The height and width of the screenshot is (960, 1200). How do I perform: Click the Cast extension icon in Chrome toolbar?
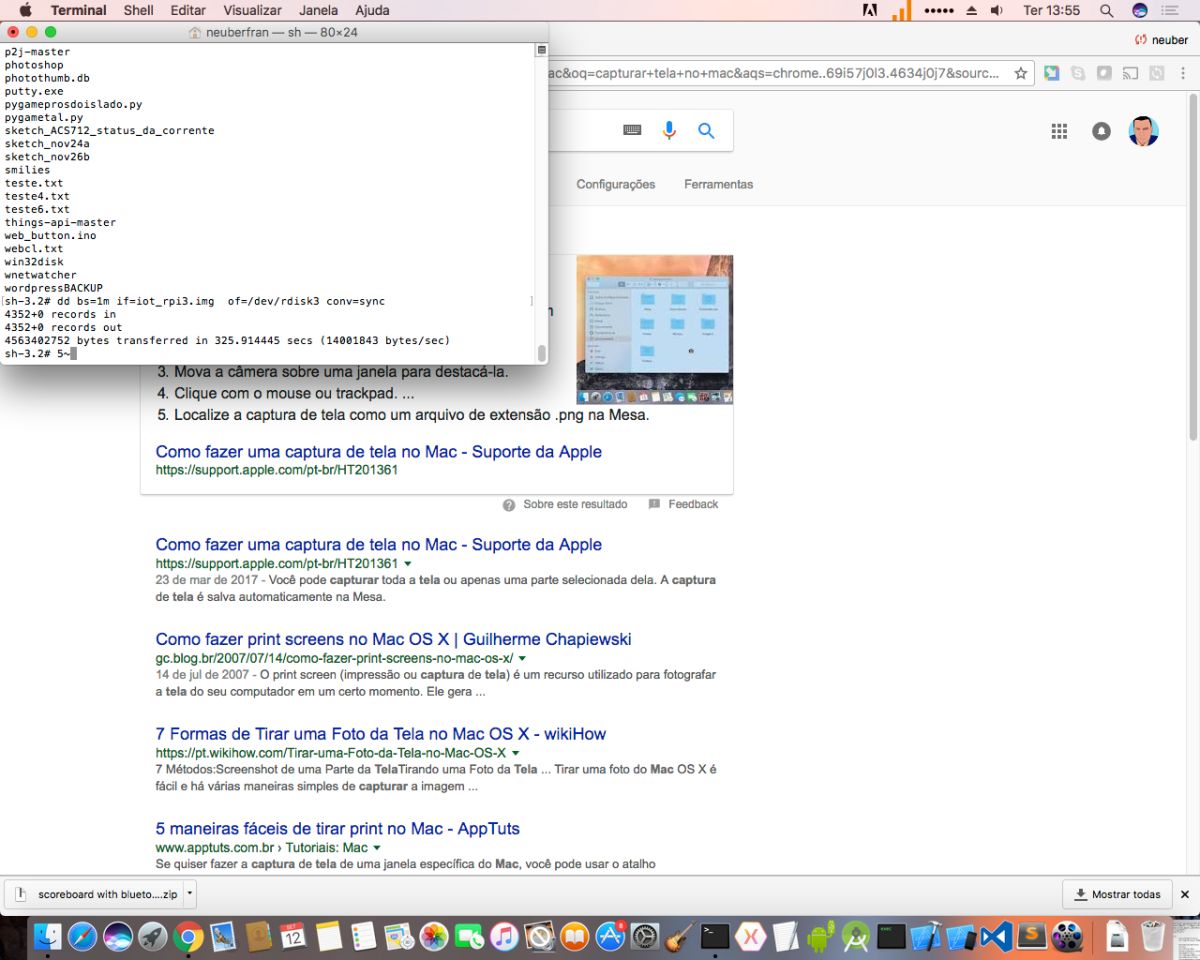tap(1130, 73)
